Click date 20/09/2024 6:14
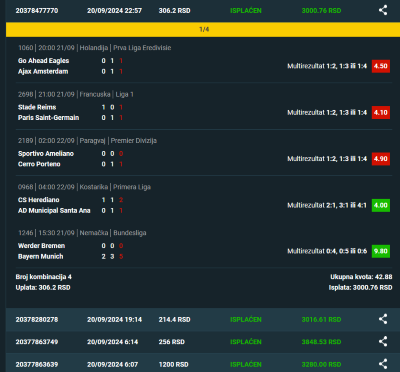Image resolution: width=400 pixels, height=372 pixels. pyautogui.click(x=112, y=342)
